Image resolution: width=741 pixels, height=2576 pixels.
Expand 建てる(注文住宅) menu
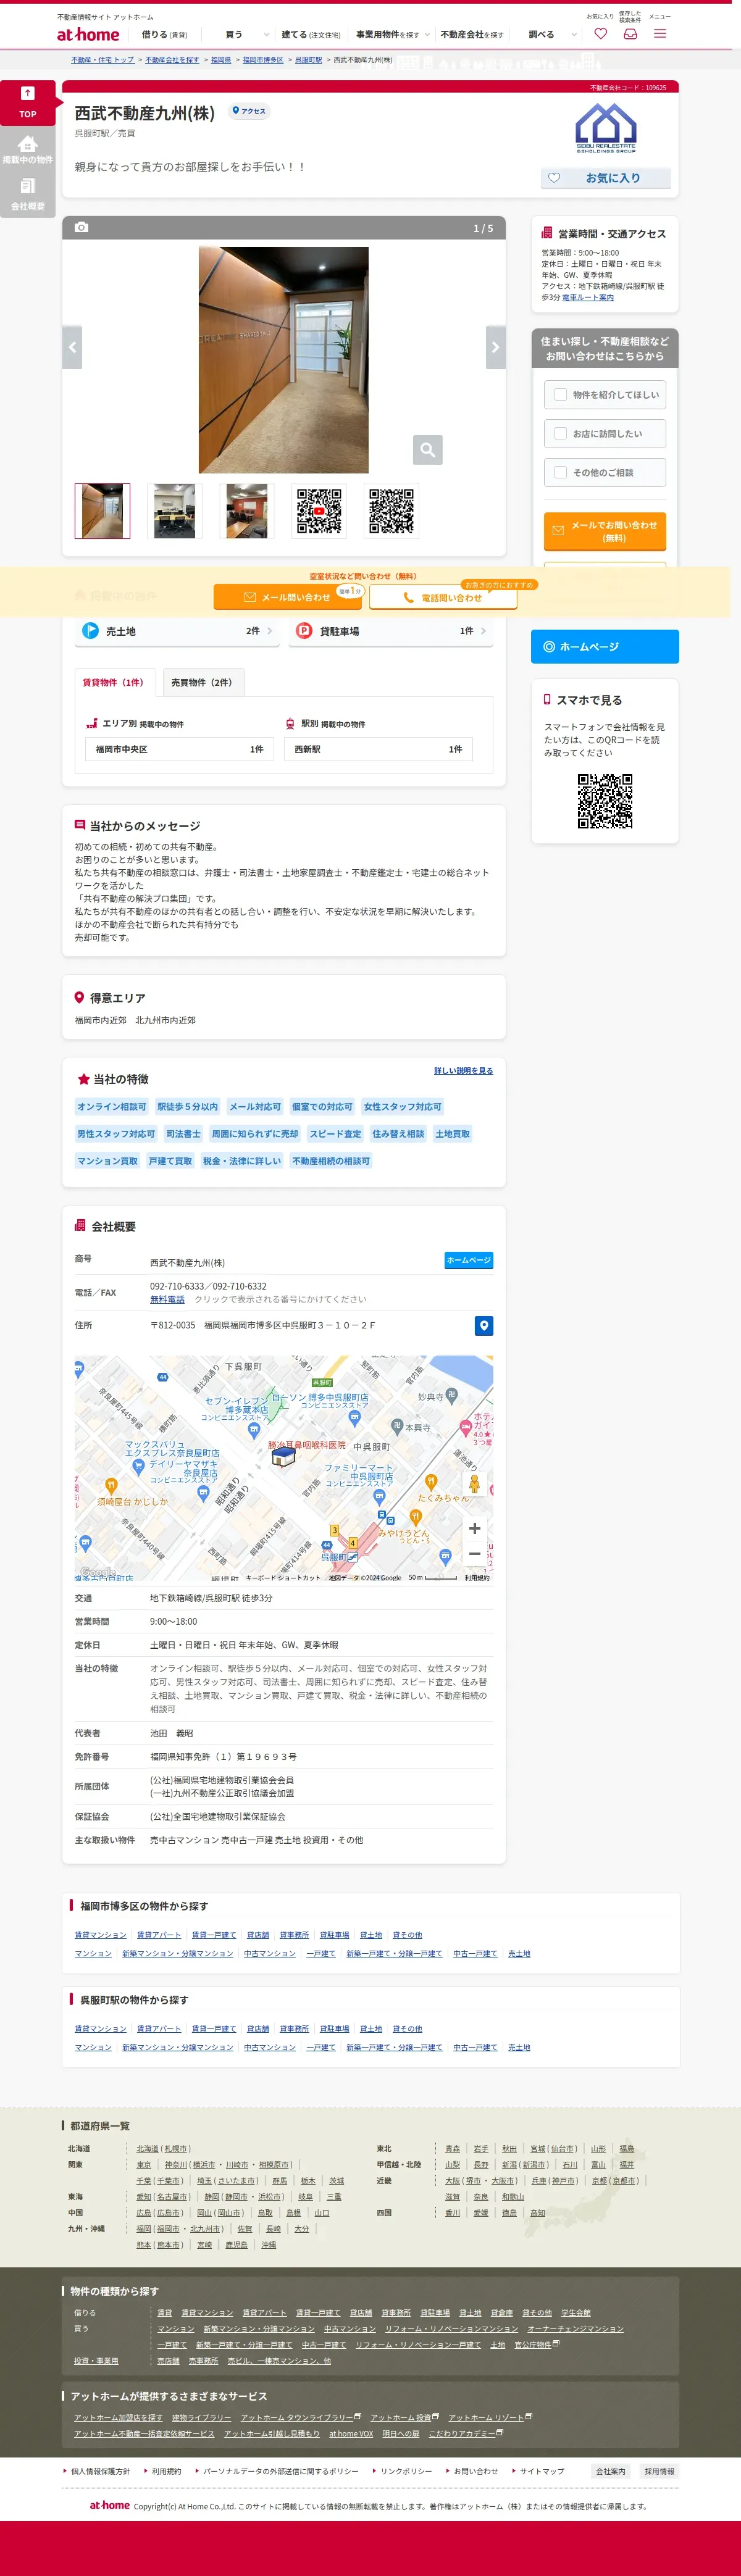[311, 34]
